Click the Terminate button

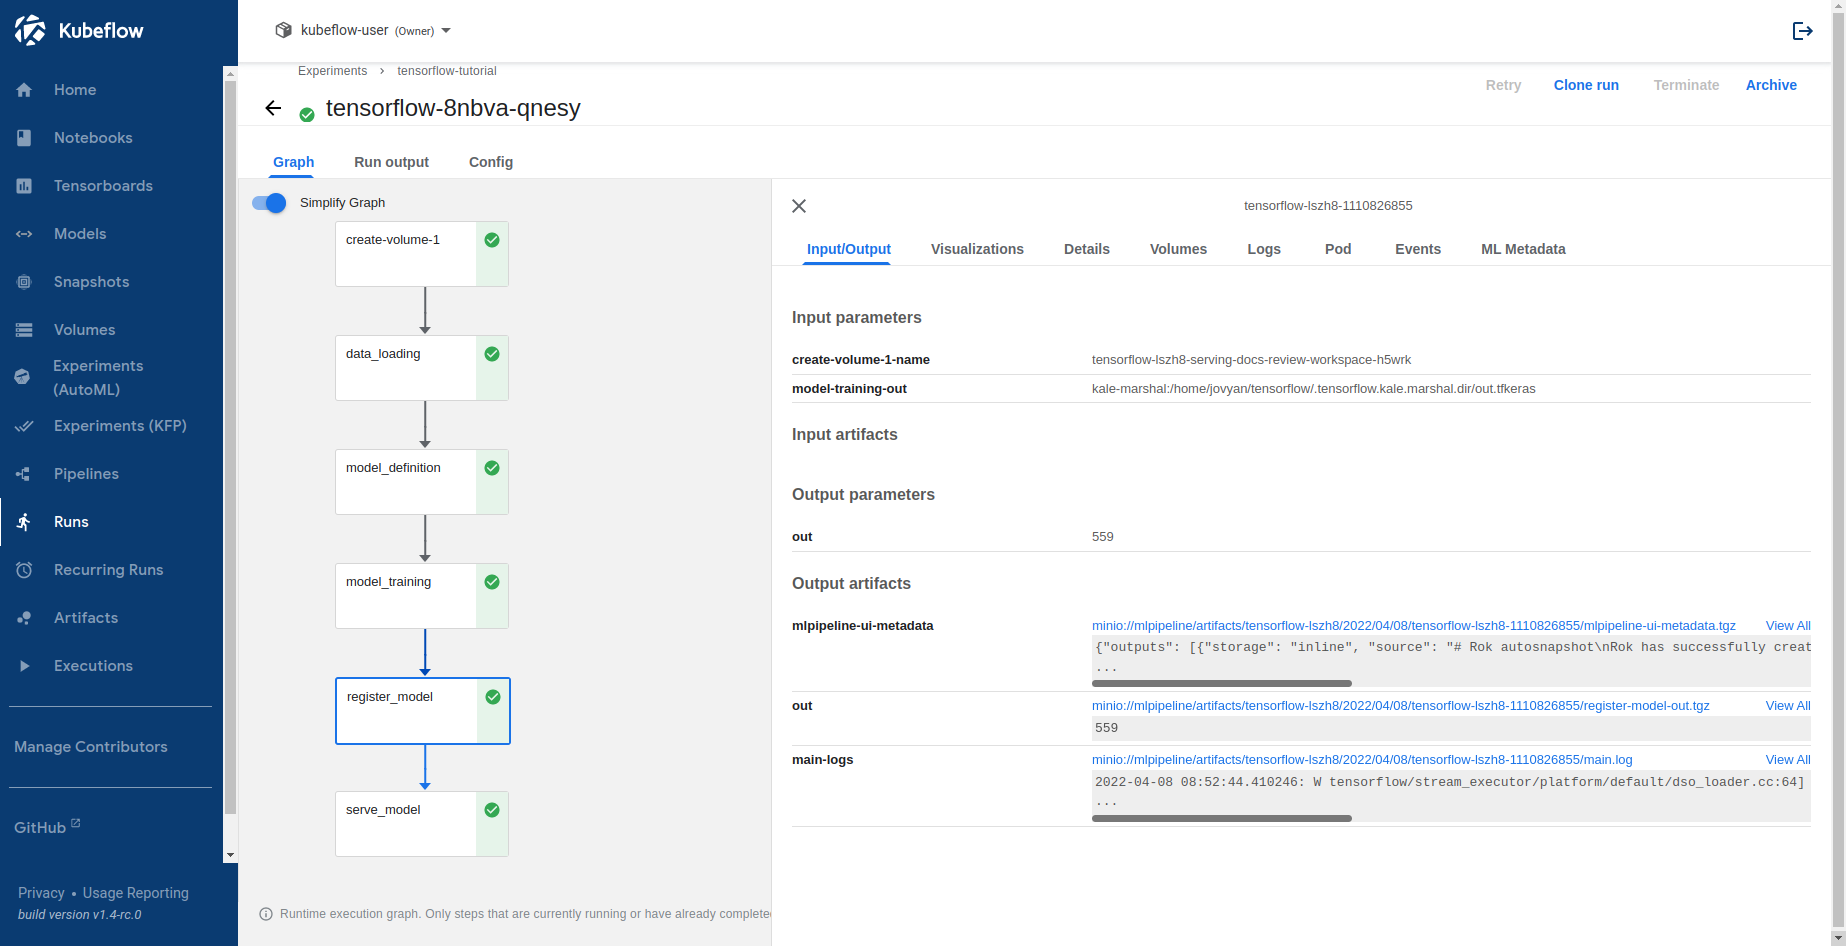tap(1686, 85)
